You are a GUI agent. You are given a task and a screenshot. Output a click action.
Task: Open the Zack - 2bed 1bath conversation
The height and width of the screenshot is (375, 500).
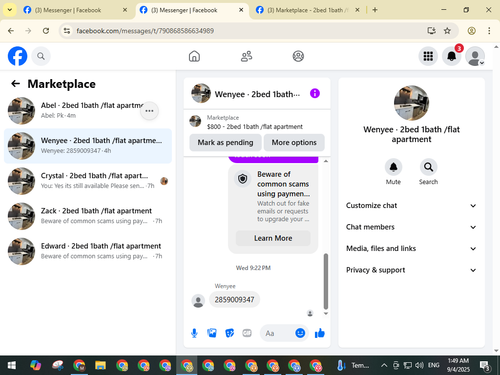pos(88,216)
